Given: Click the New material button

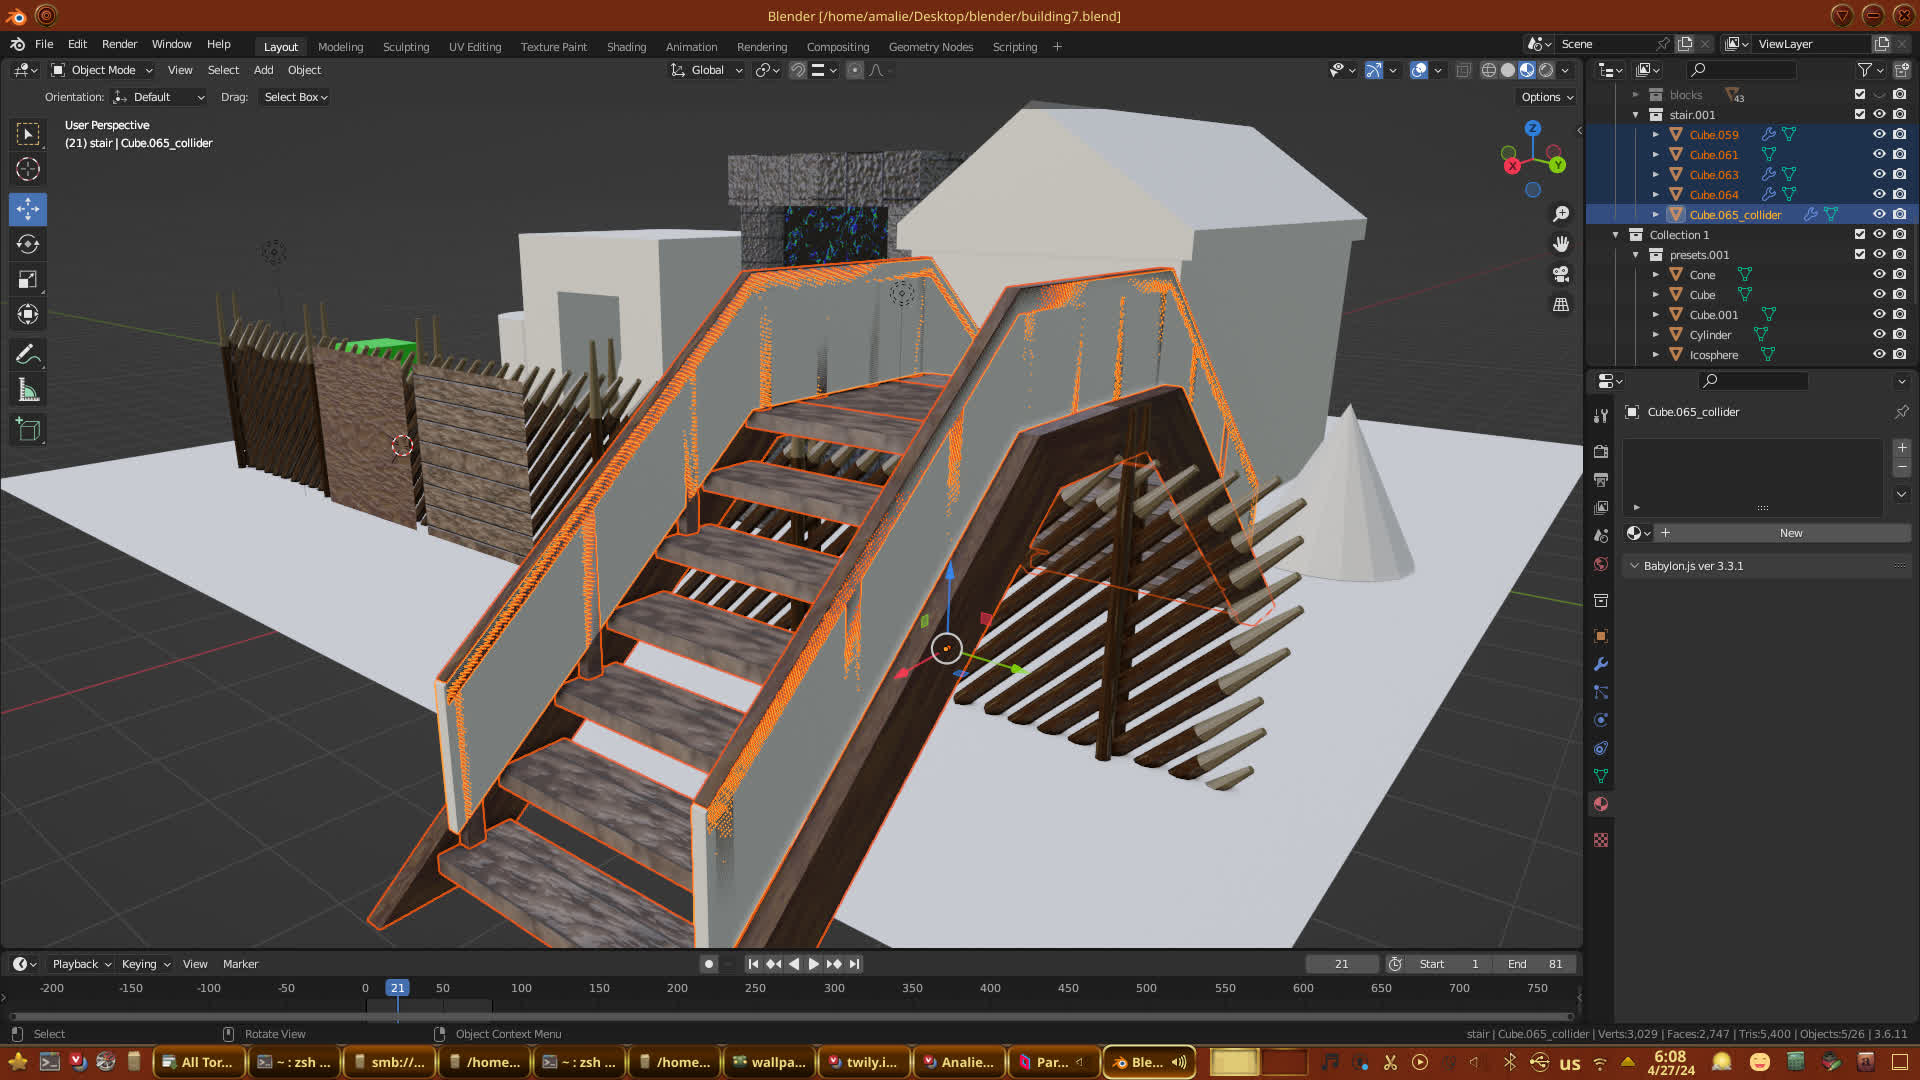Looking at the screenshot, I should click(x=1790, y=533).
